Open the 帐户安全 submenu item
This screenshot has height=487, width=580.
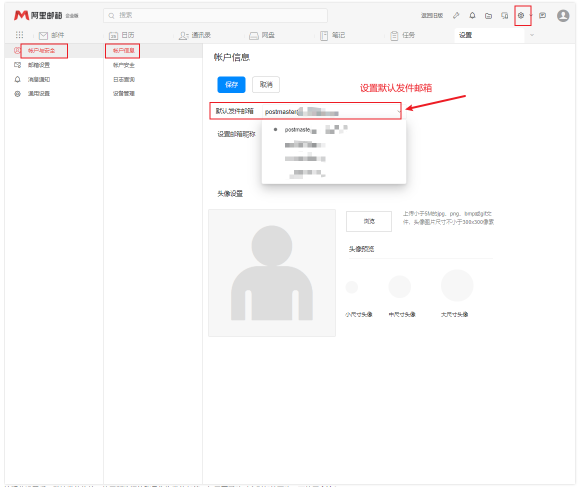click(124, 65)
